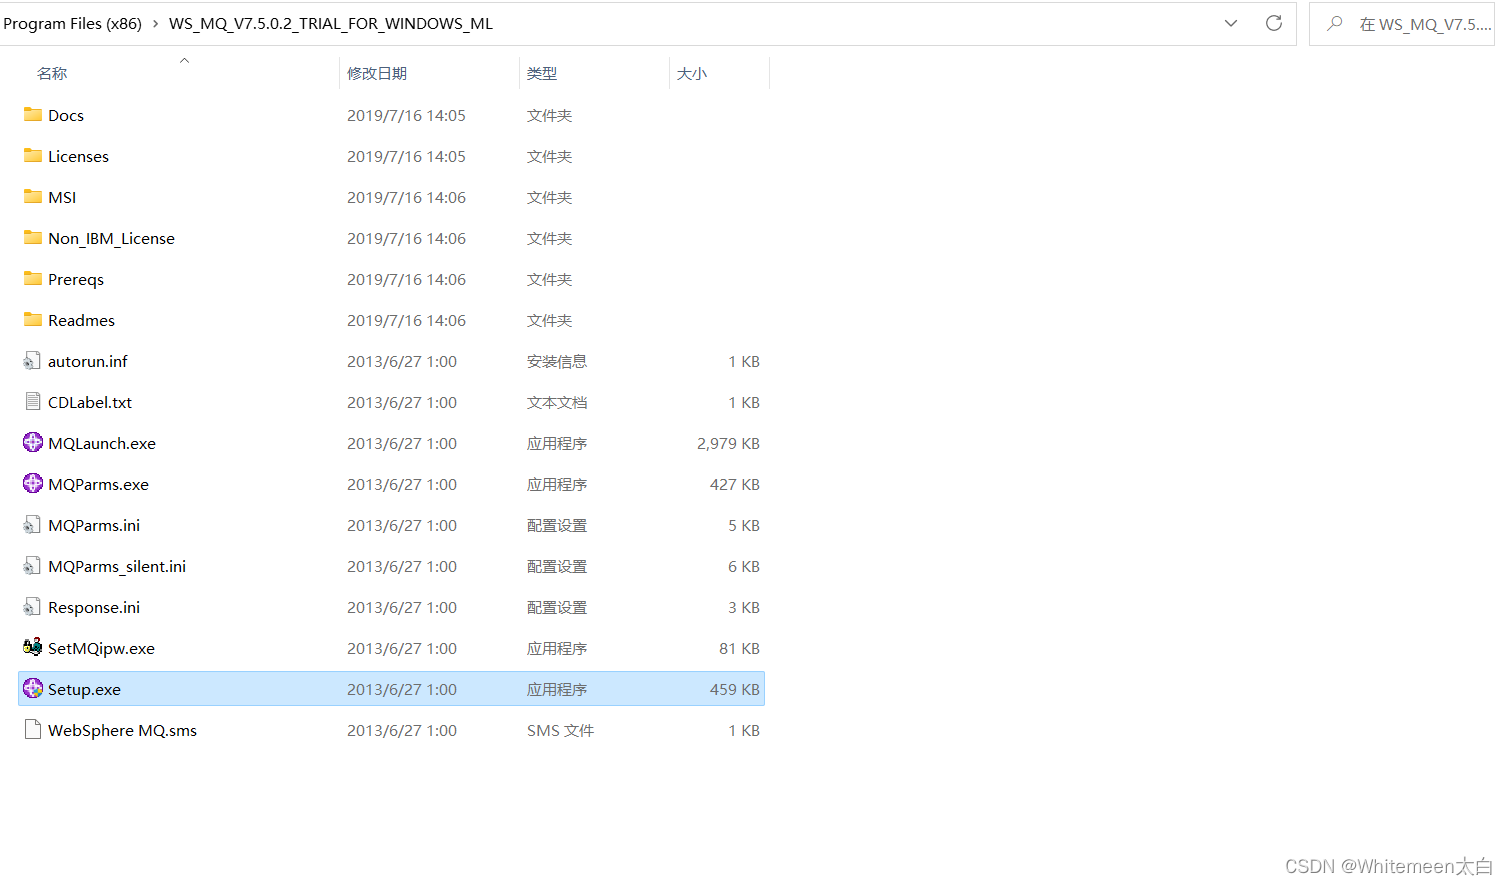The width and height of the screenshot is (1507, 885).
Task: Click the 2,979 KB size value
Action: [728, 443]
